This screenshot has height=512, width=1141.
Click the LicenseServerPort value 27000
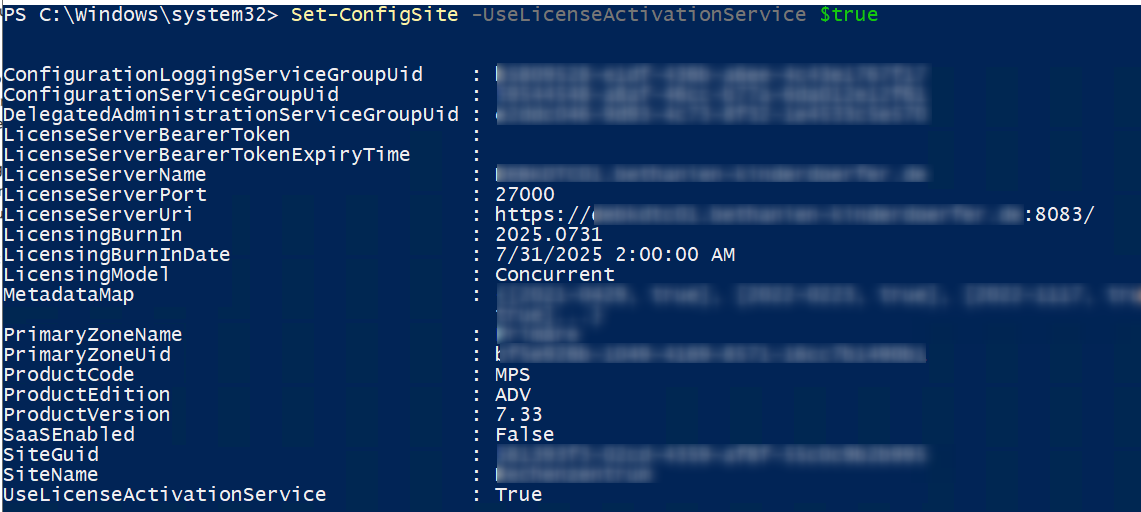pyautogui.click(x=524, y=195)
